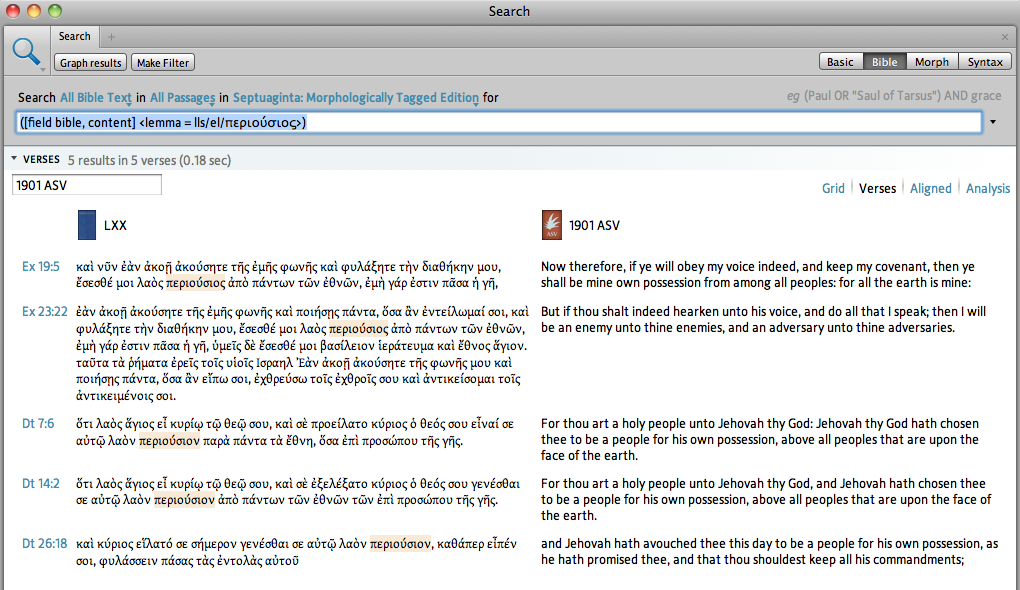Close the search panel with X
Screen dimensions: 1020x590
click(1005, 37)
